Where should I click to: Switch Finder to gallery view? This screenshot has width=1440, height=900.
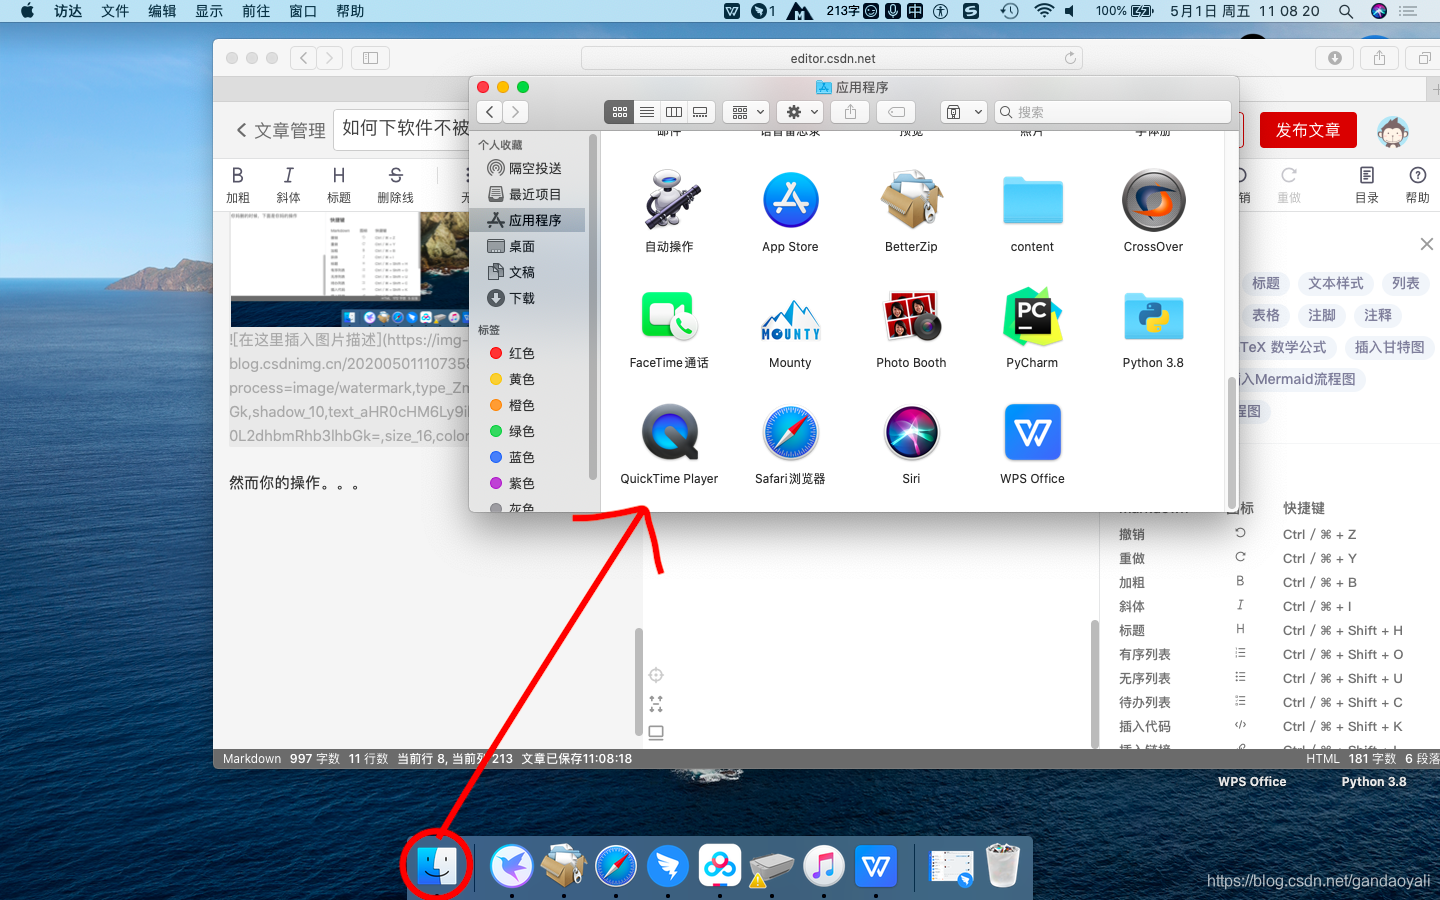tap(700, 112)
